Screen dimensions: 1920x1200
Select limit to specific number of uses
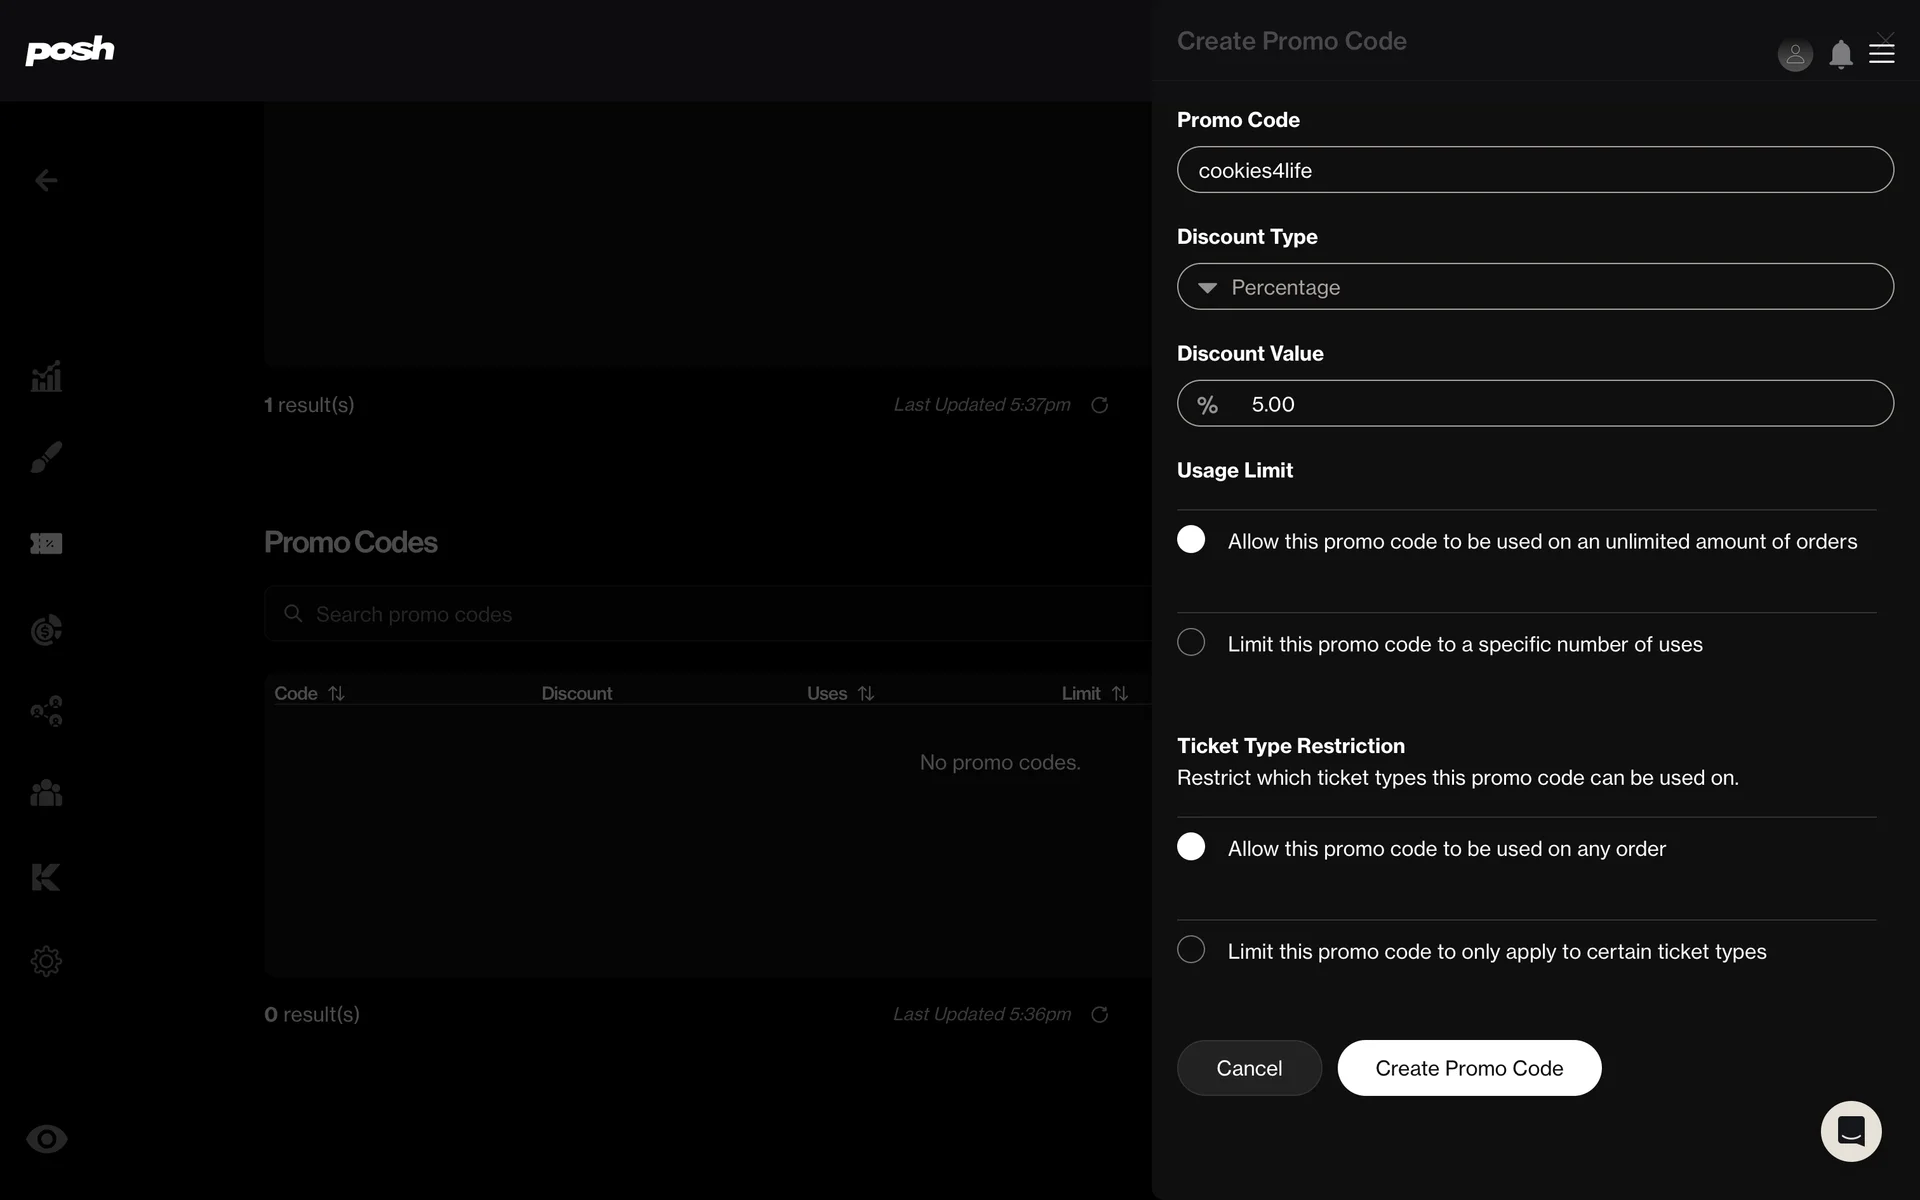(x=1191, y=643)
